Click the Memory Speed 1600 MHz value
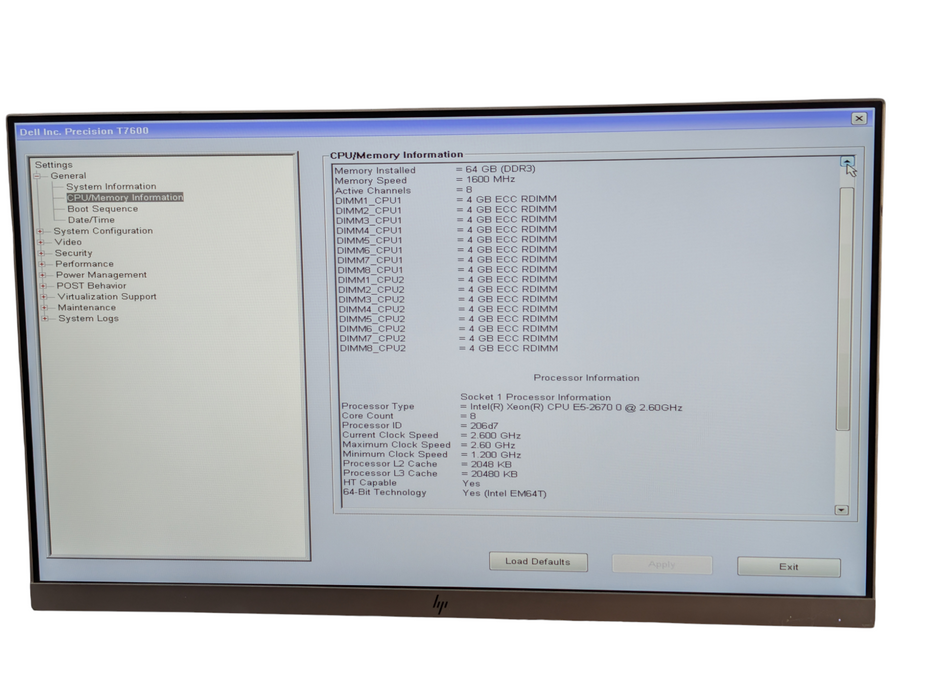The image size is (930, 700). tap(491, 179)
